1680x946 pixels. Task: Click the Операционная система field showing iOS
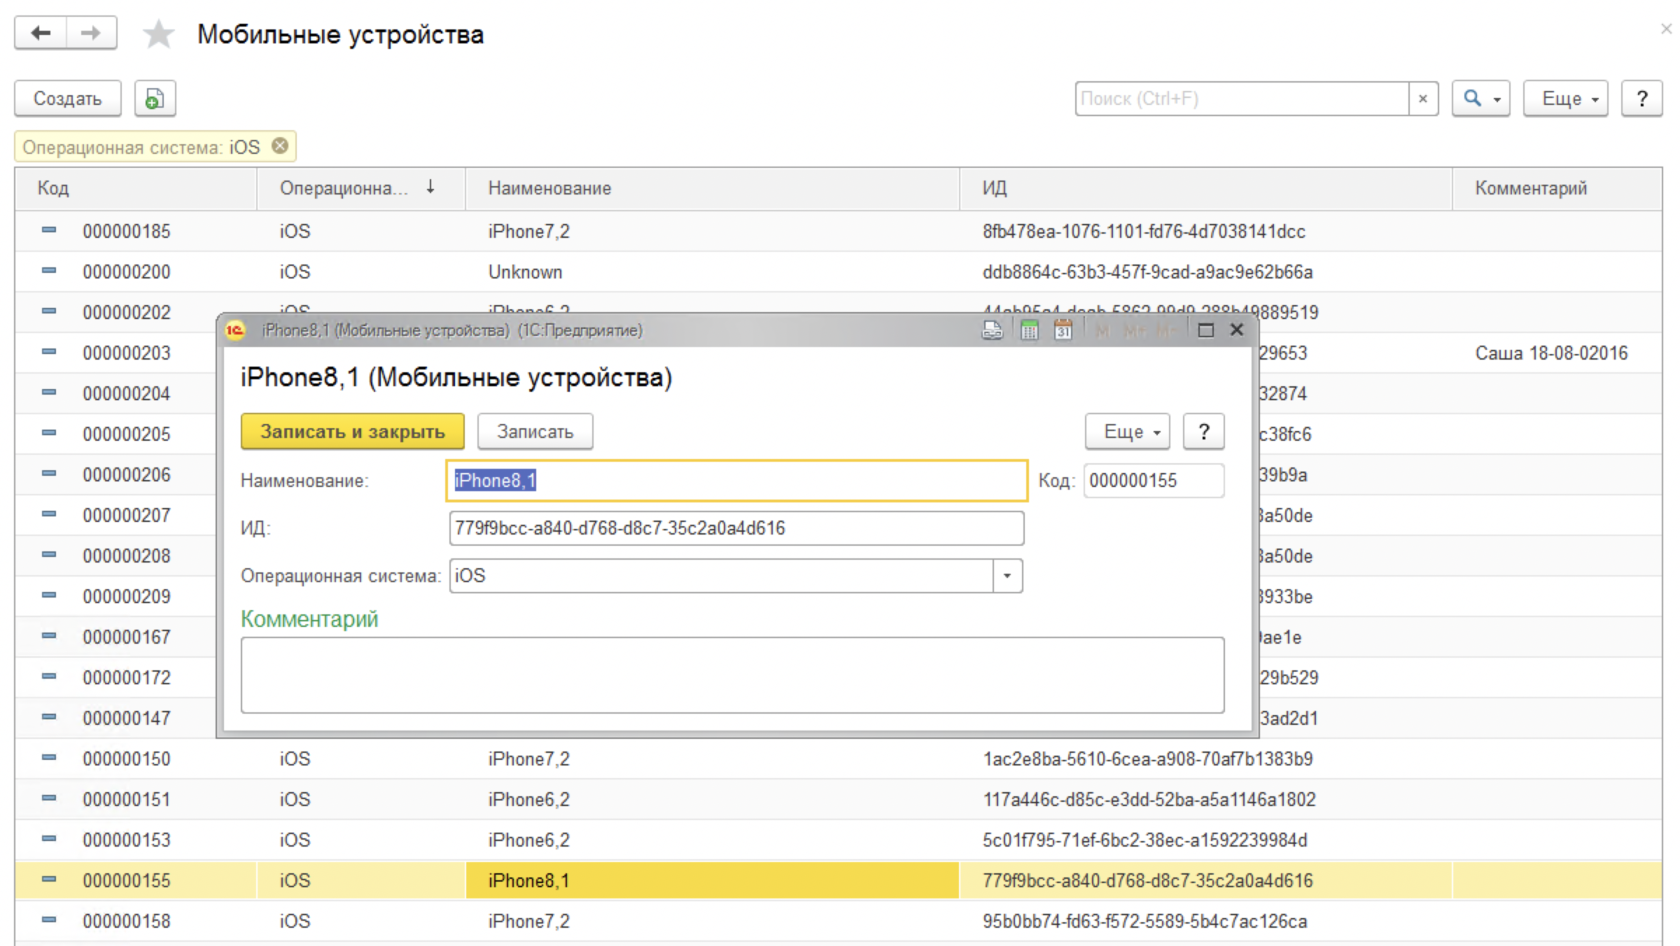[x=721, y=576]
